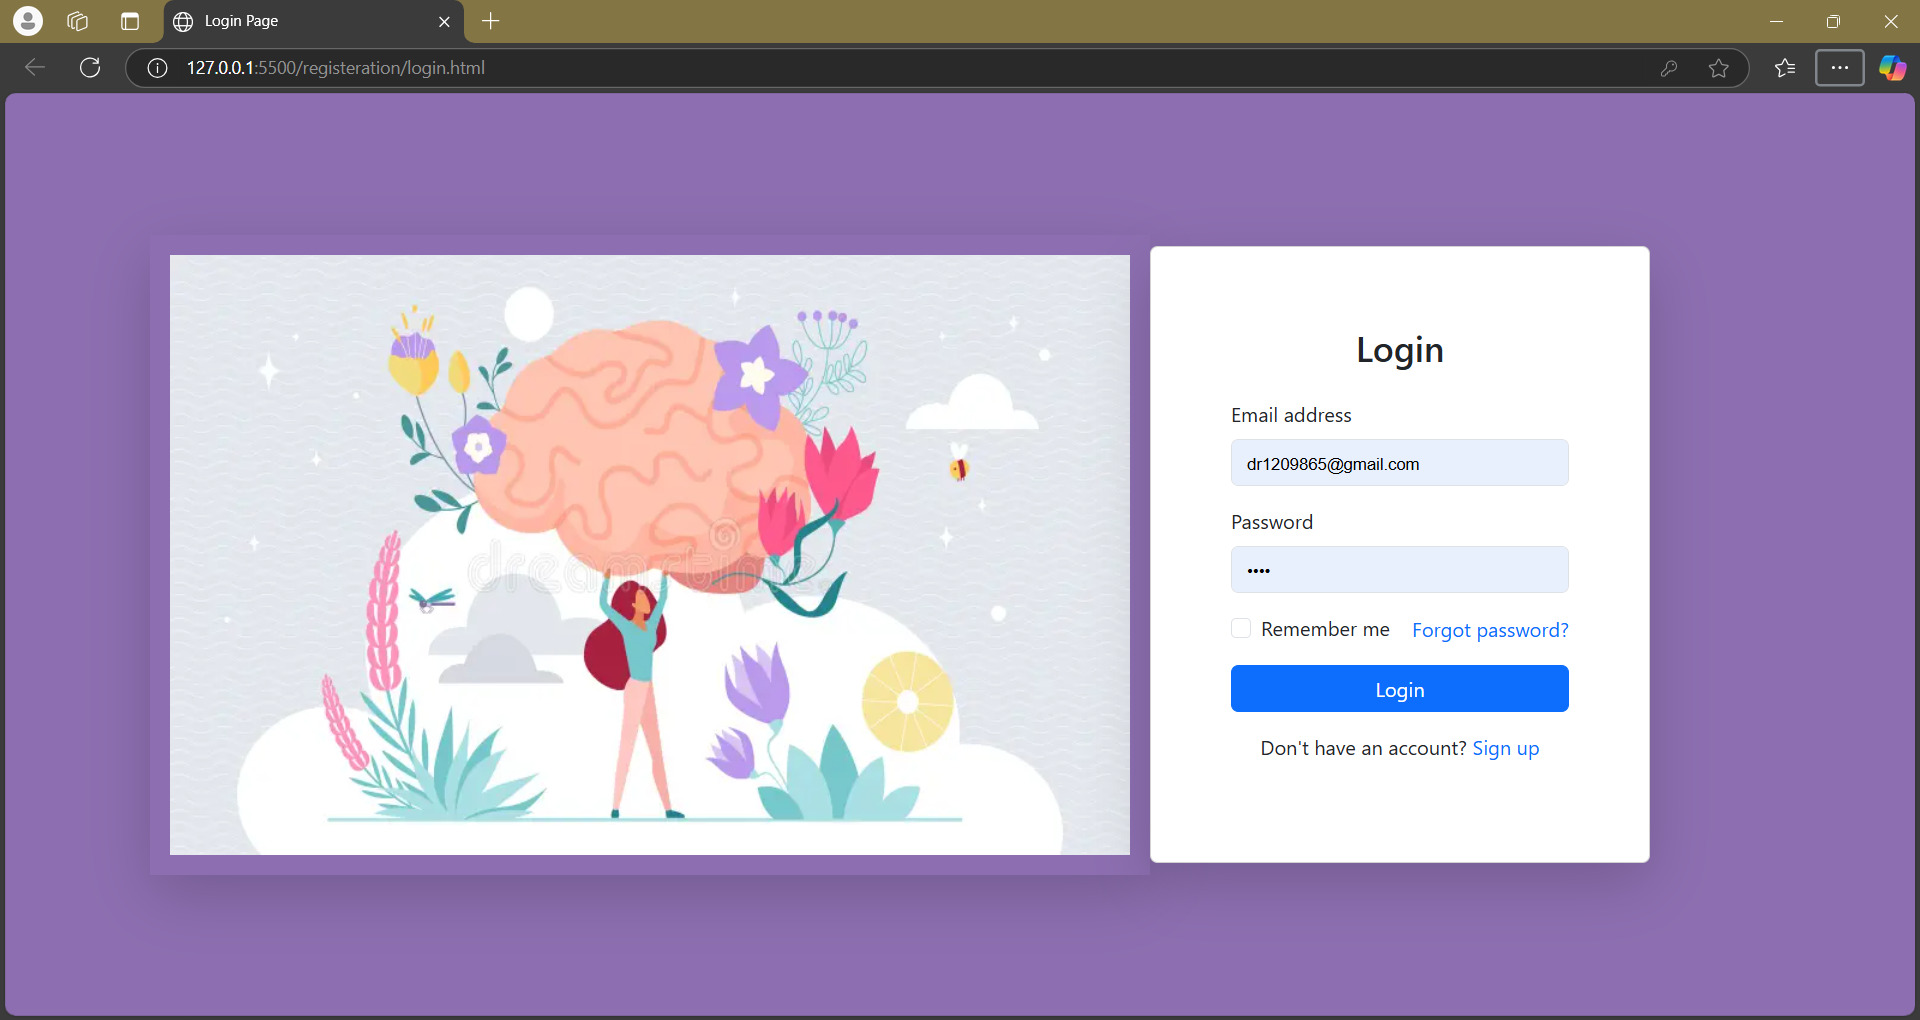The image size is (1920, 1020).
Task: Click the address bar URL
Action: (336, 68)
